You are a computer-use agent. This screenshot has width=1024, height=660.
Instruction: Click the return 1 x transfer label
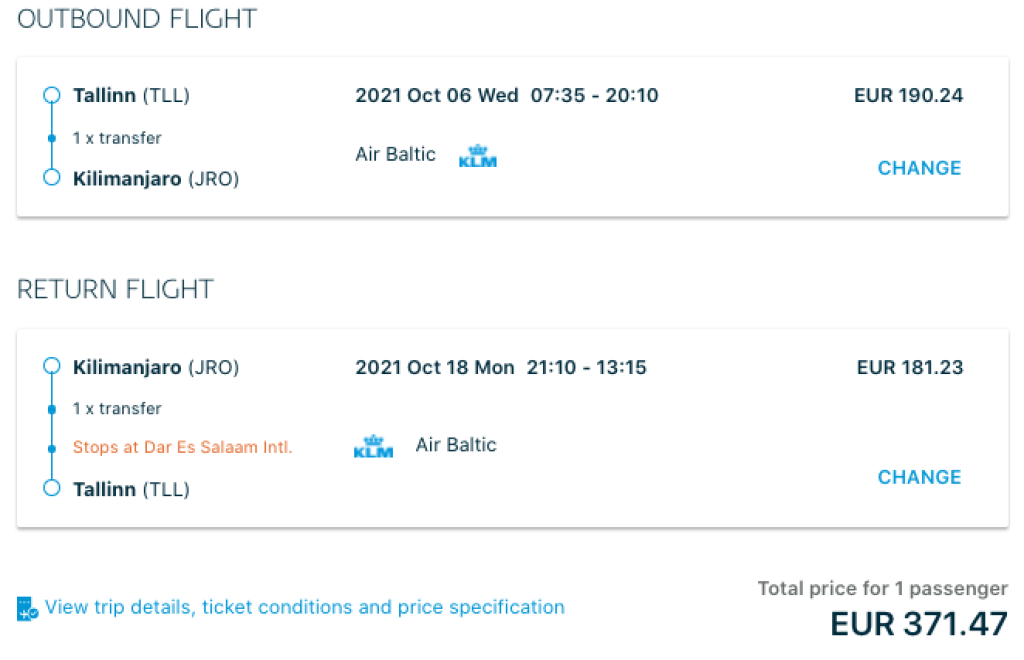click(117, 408)
